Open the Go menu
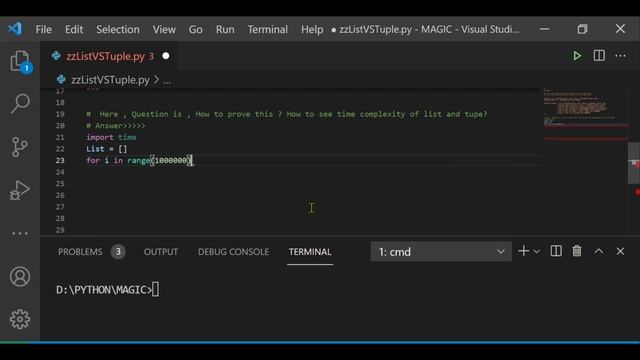This screenshot has height=360, width=640. 196,29
